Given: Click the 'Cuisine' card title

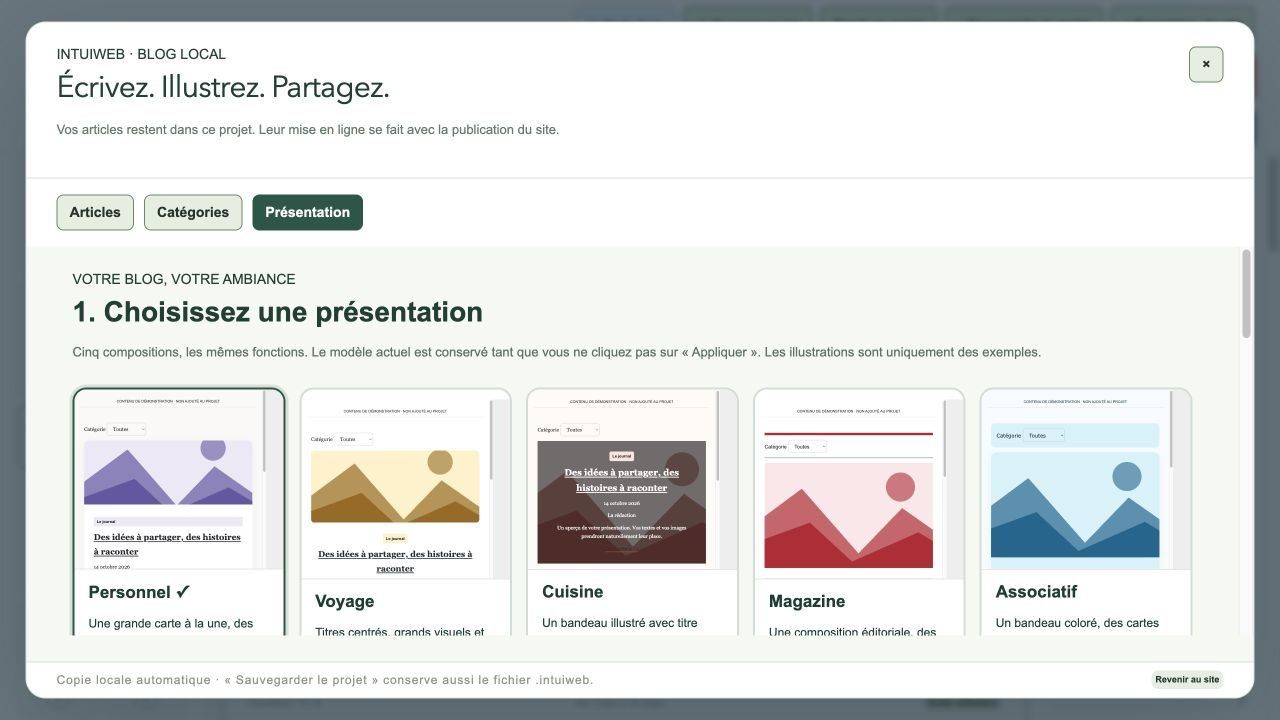Looking at the screenshot, I should (x=573, y=592).
